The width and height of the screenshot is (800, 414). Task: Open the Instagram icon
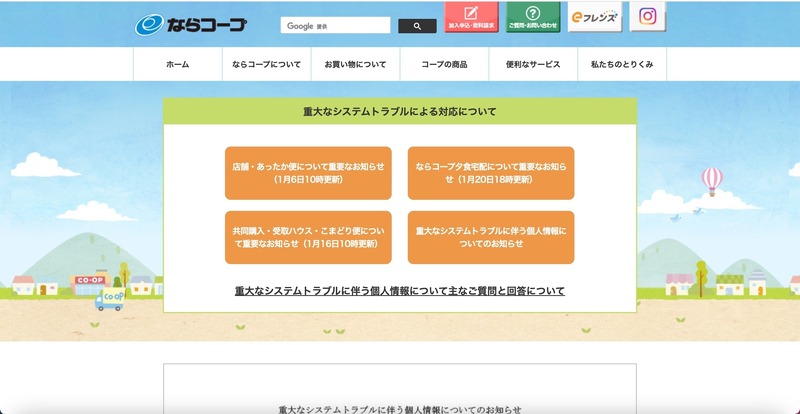click(x=647, y=17)
